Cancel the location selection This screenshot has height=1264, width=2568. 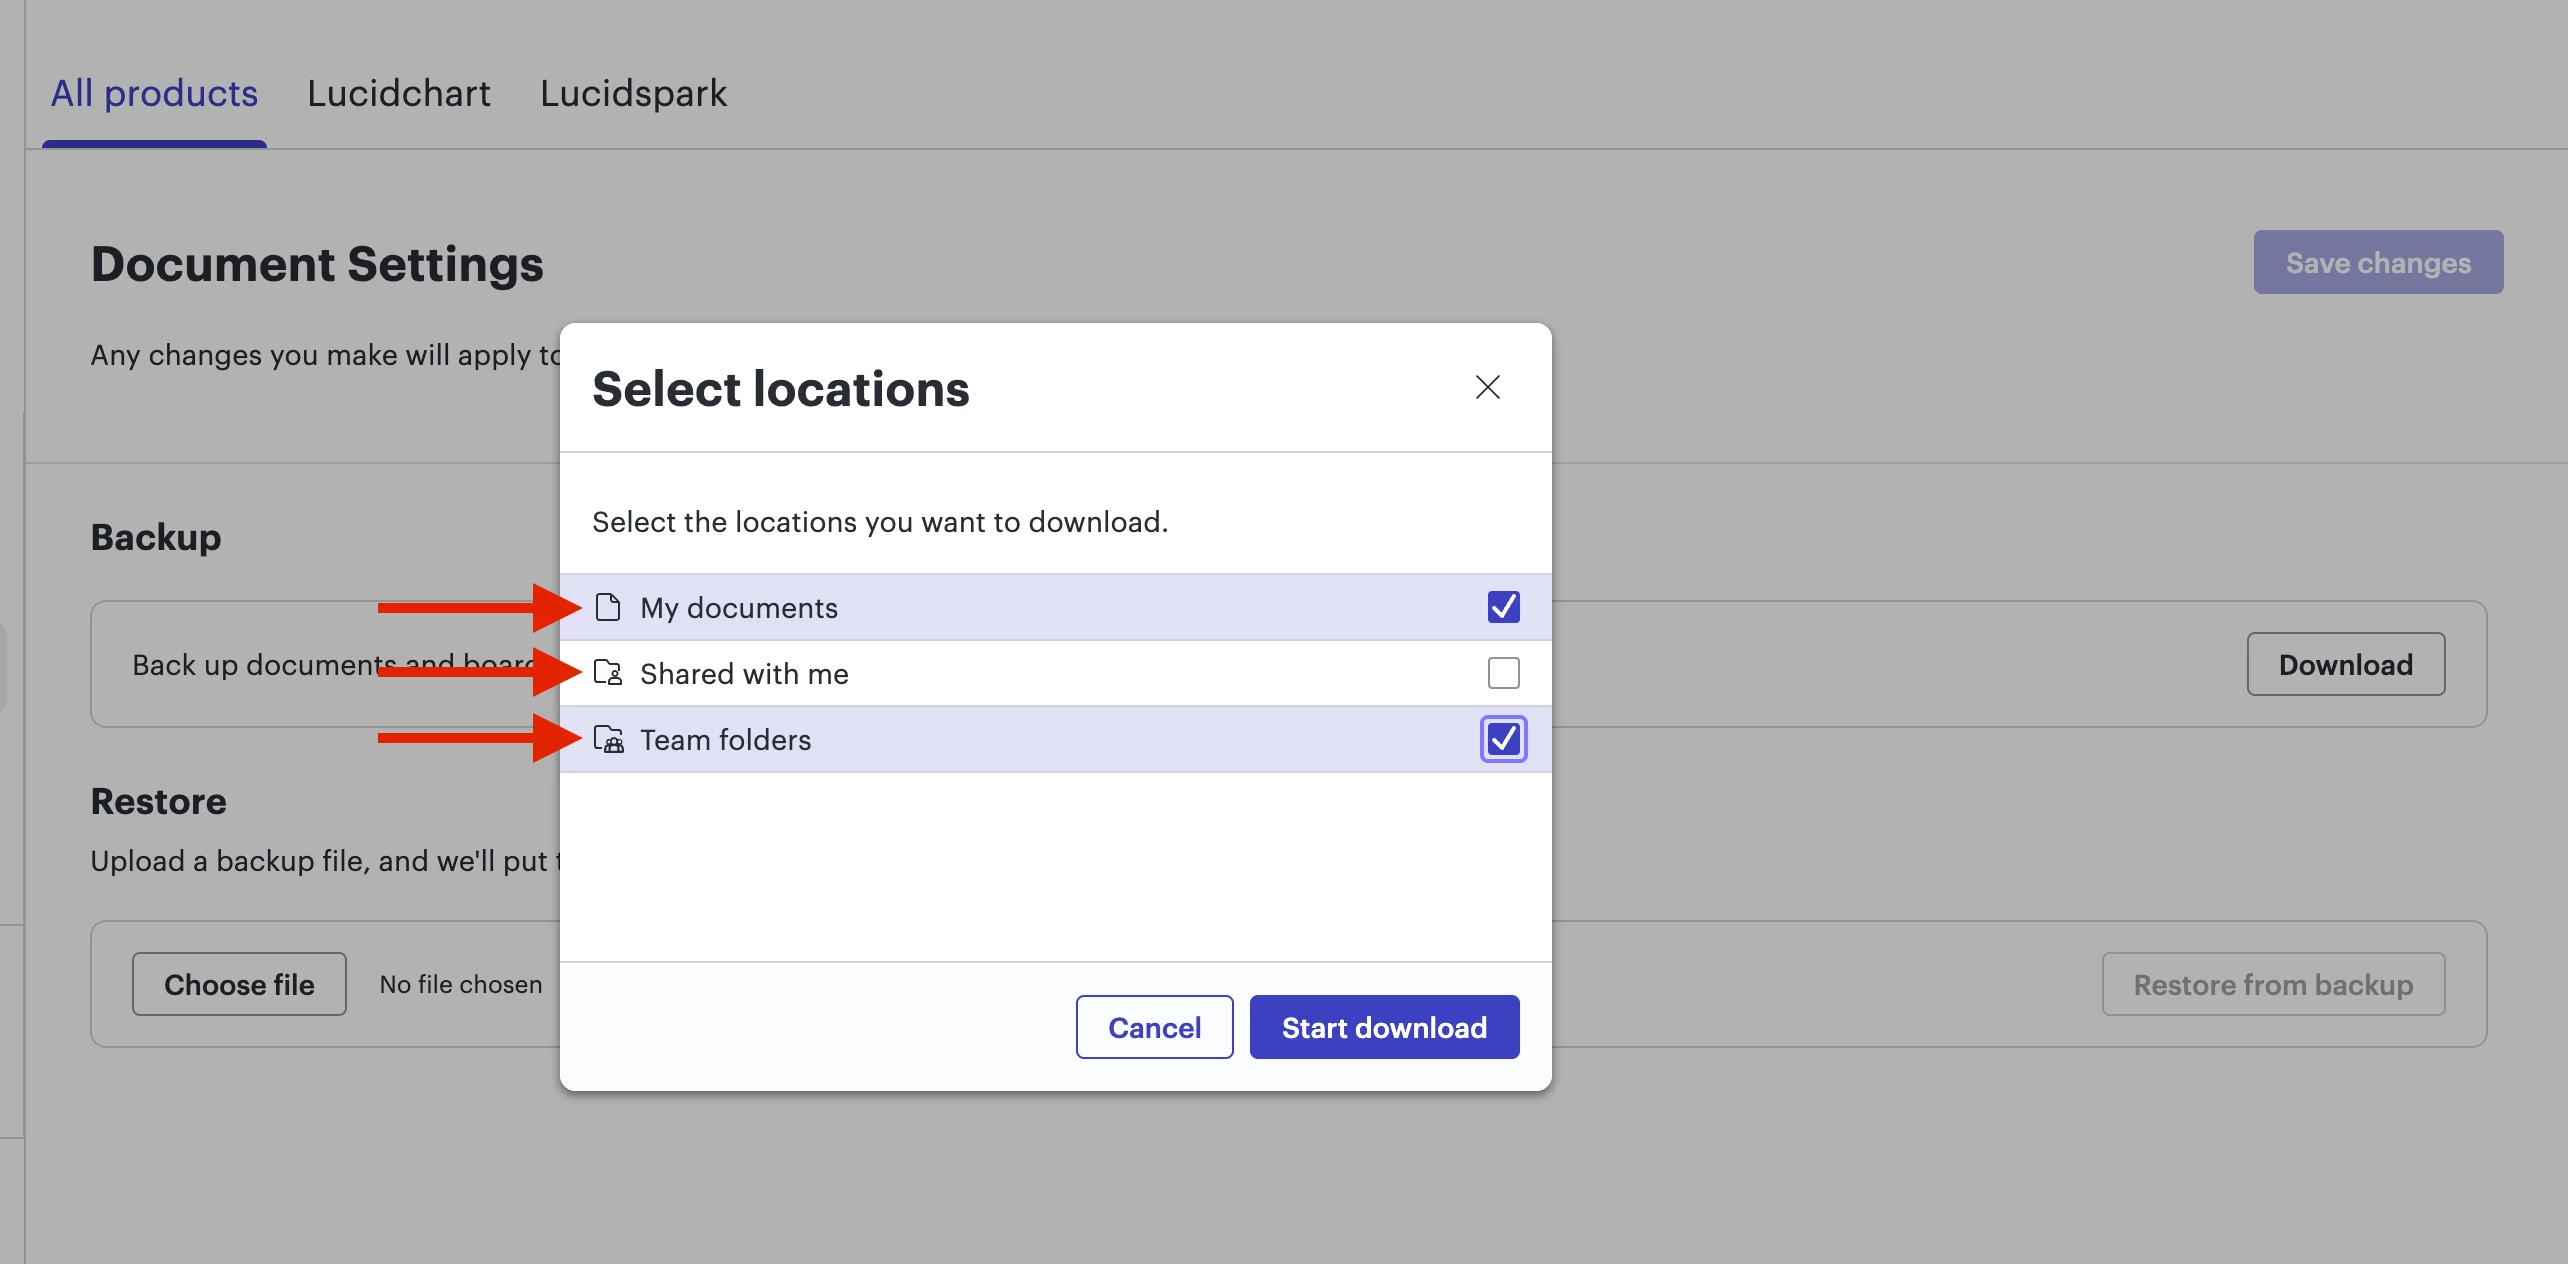(x=1154, y=1027)
